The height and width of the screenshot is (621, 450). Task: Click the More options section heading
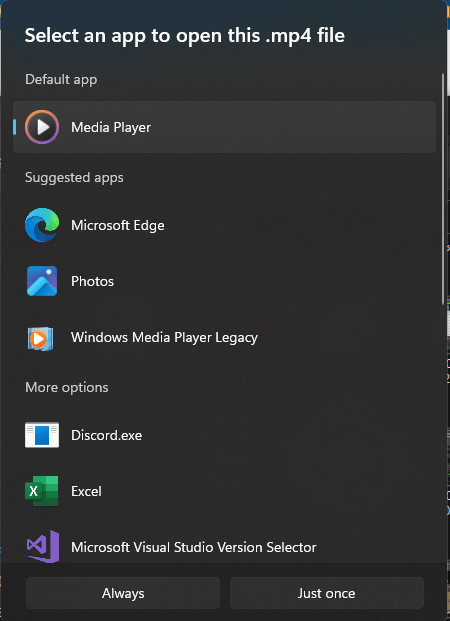[67, 387]
